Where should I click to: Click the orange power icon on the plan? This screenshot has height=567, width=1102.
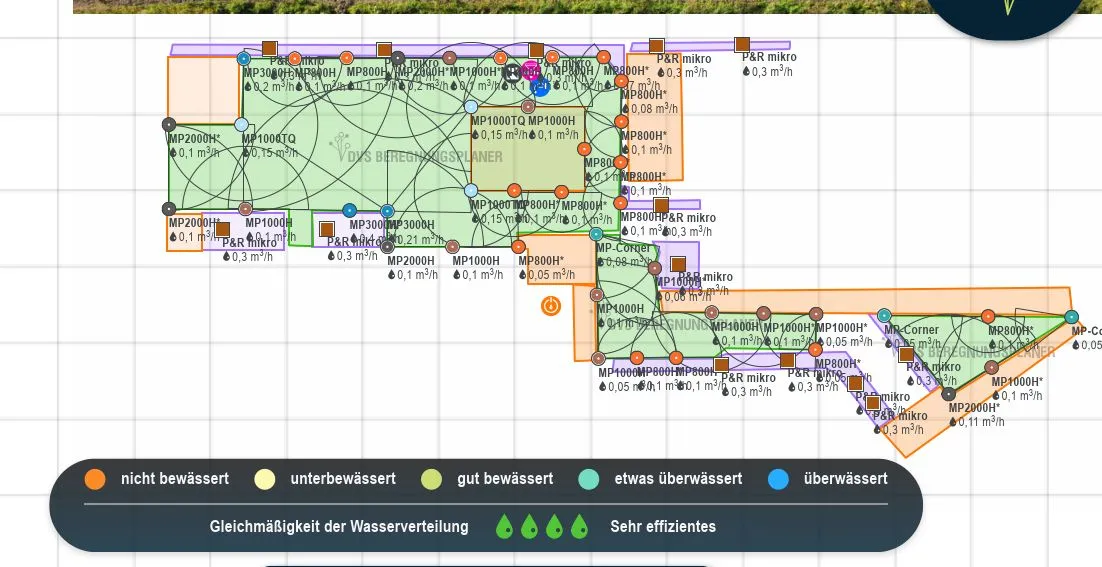pos(551,306)
